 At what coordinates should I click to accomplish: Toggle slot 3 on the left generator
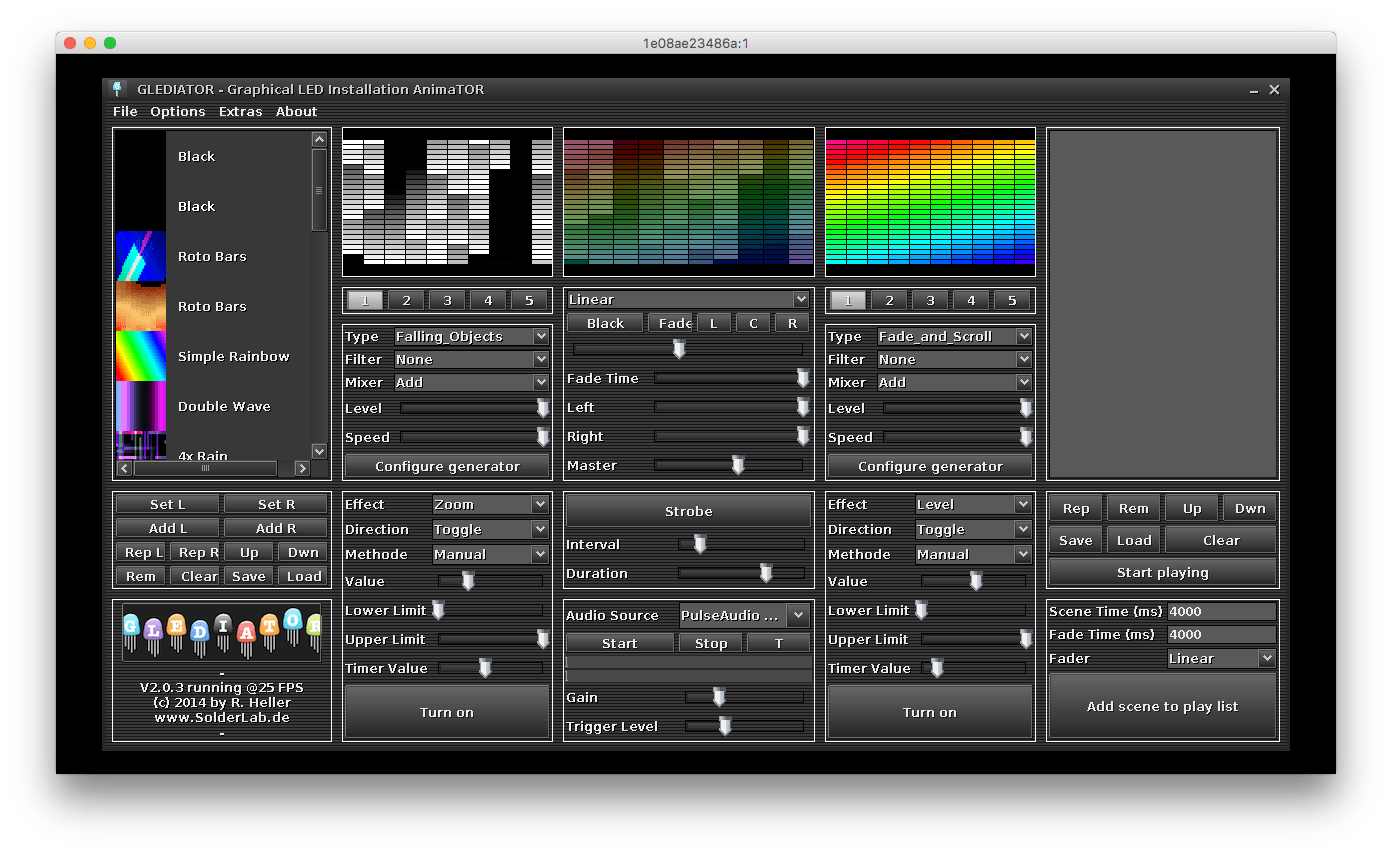[447, 300]
